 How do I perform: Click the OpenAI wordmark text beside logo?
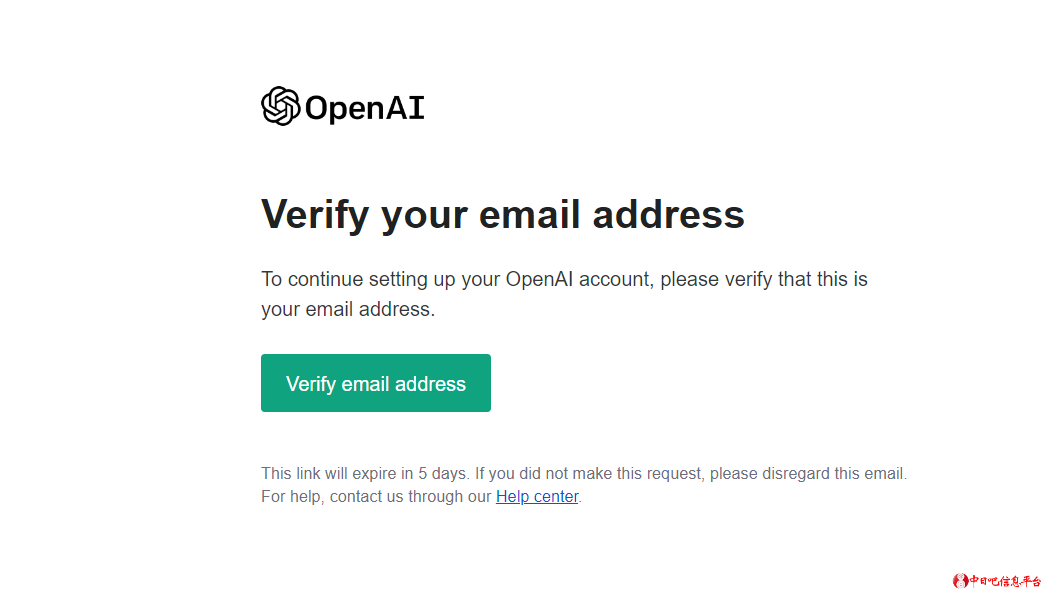[x=364, y=108]
